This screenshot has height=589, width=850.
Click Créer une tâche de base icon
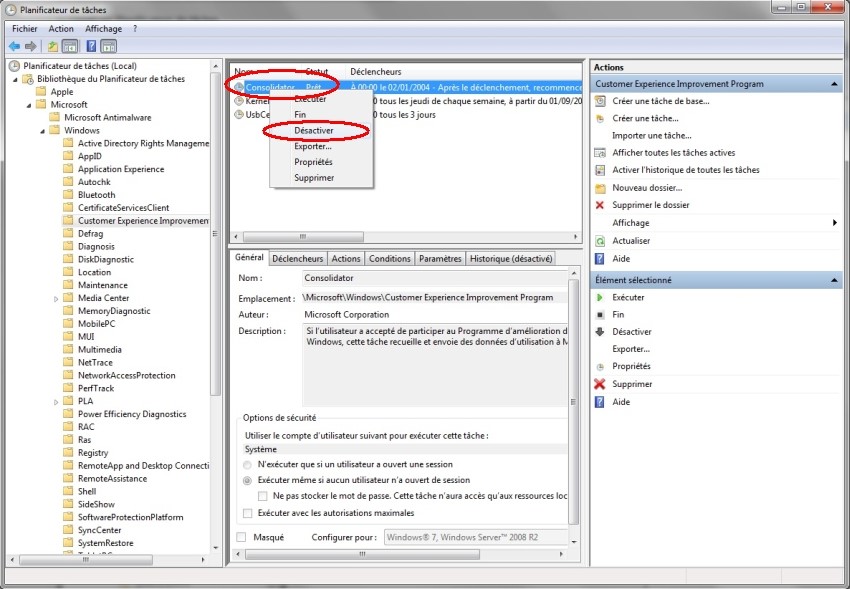coord(600,101)
